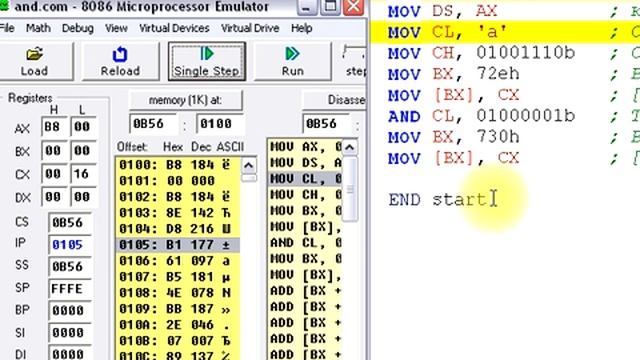Execute a Single Step

pyautogui.click(x=207, y=61)
